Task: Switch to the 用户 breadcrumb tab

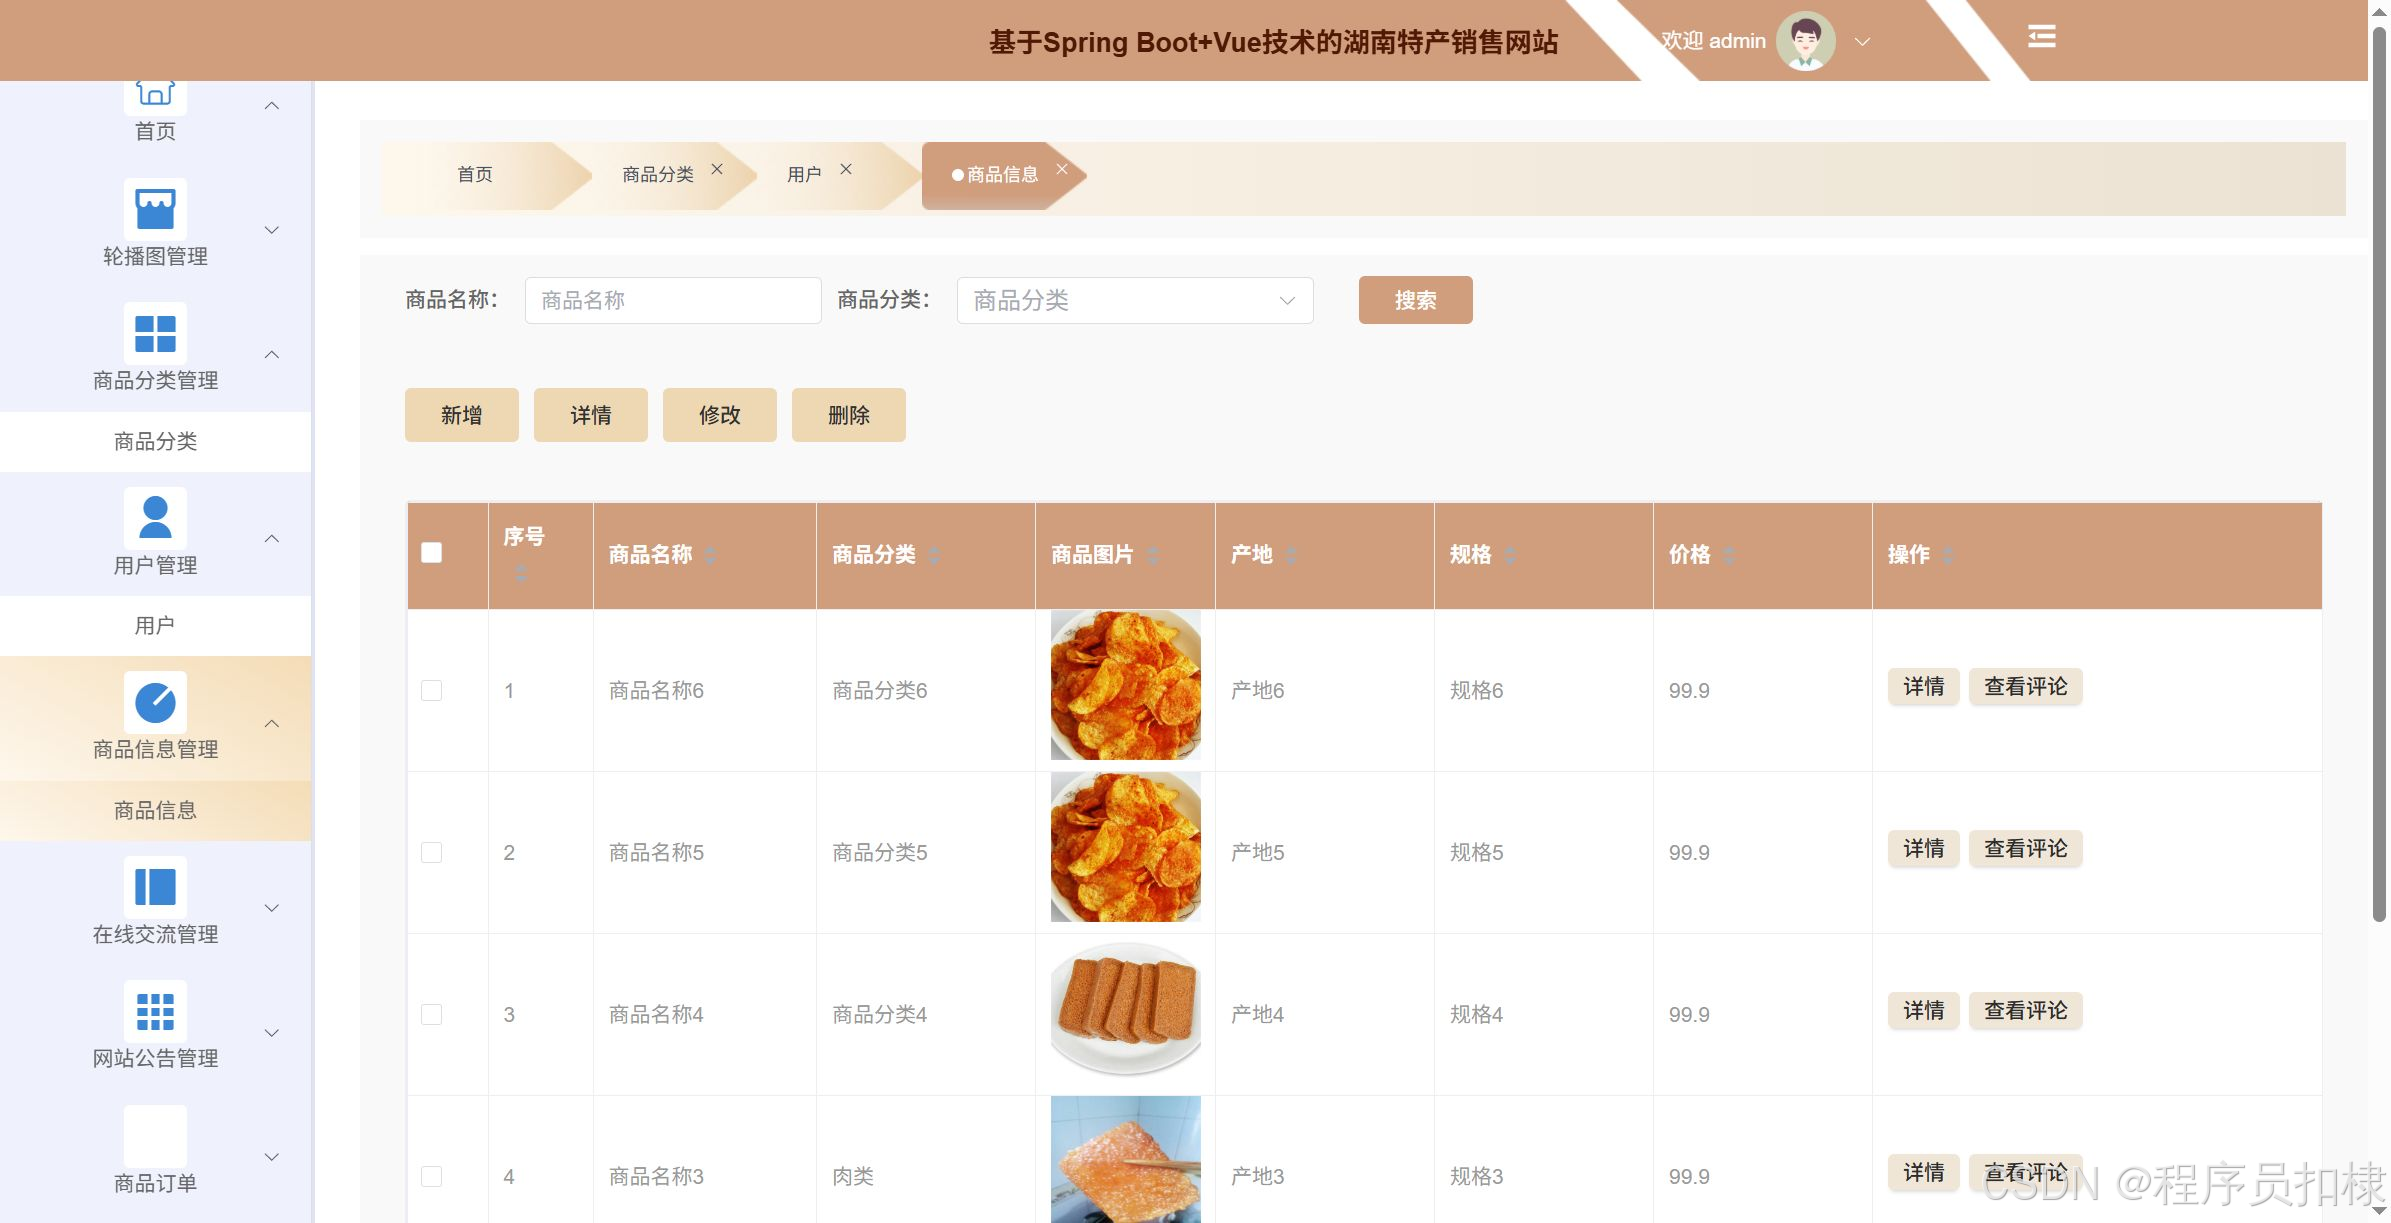Action: point(804,175)
